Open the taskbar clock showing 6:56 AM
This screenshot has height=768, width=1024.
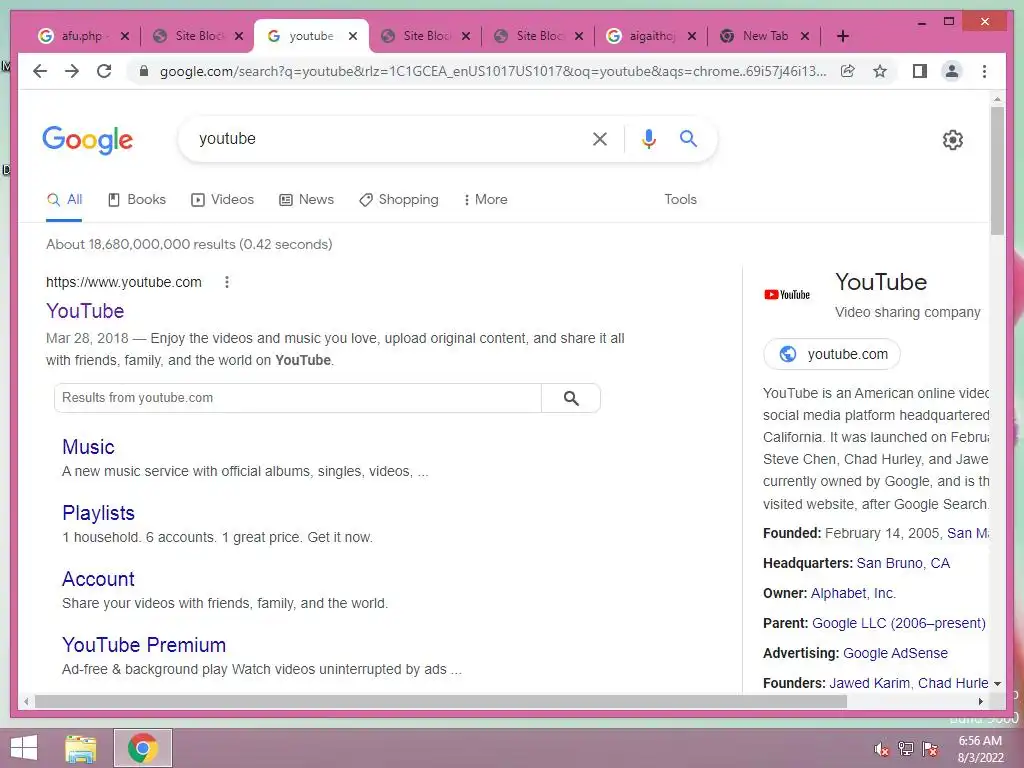pos(980,749)
